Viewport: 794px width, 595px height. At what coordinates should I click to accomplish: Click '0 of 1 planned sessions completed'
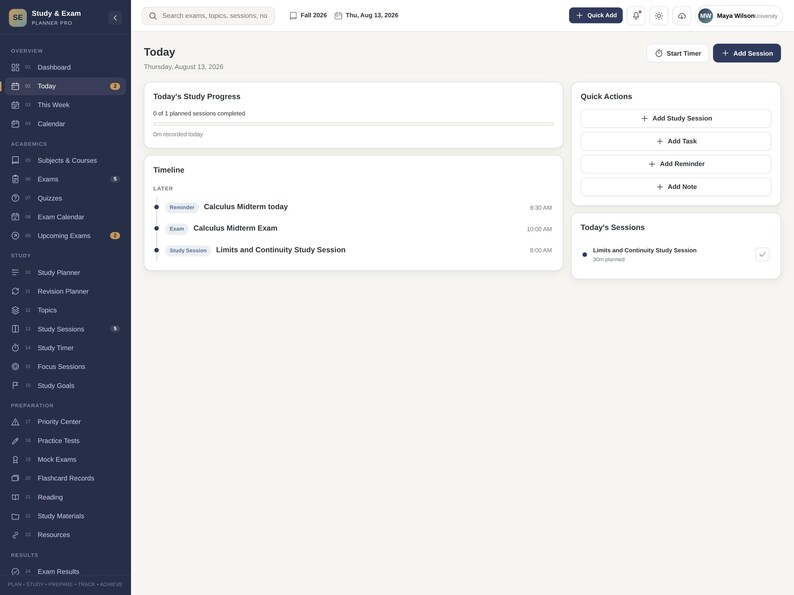[199, 113]
